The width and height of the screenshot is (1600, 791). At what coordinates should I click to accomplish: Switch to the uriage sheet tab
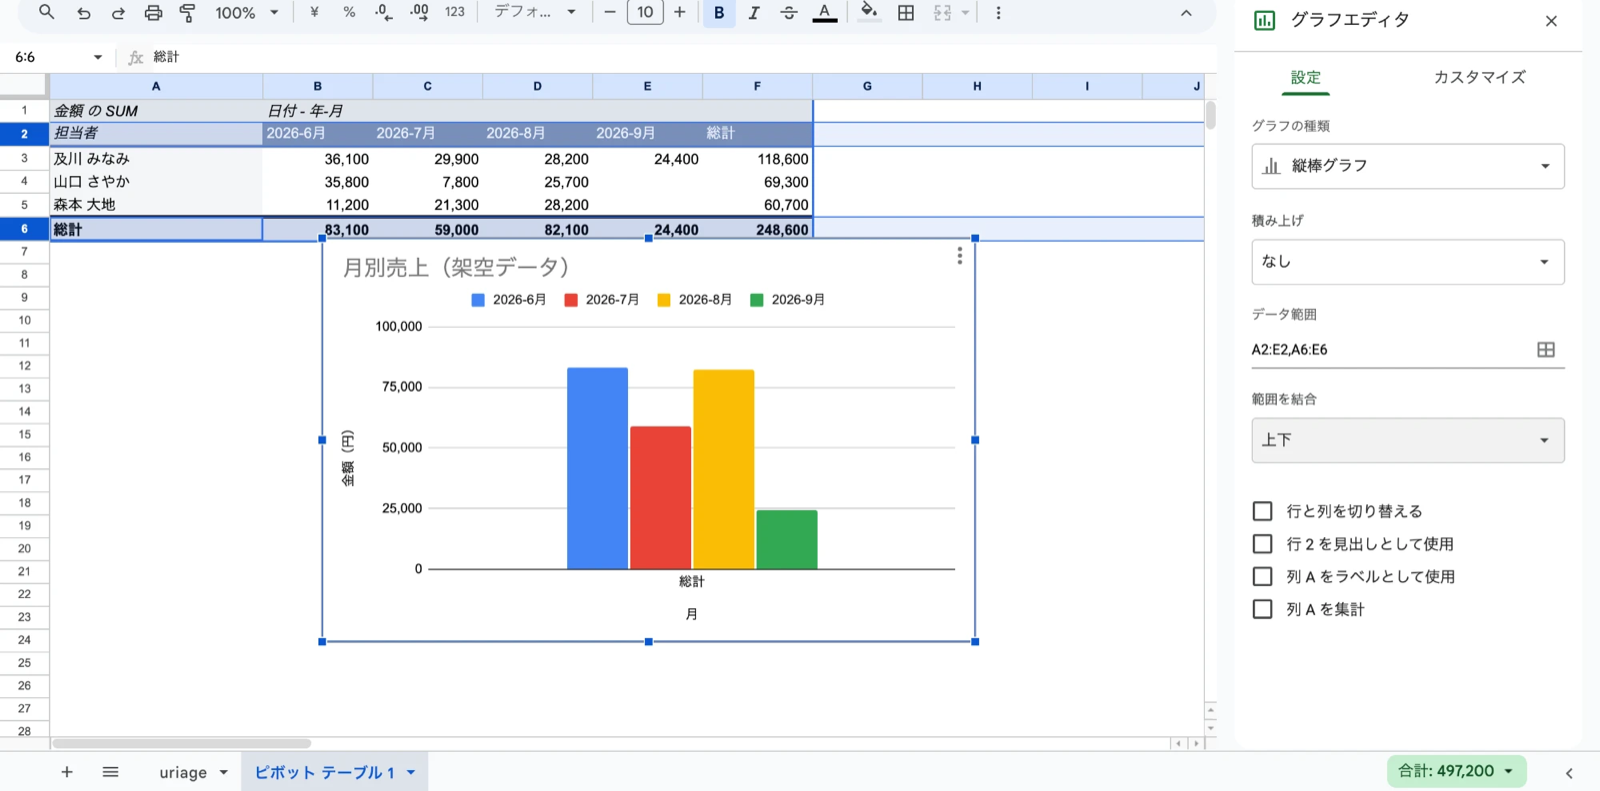[183, 772]
